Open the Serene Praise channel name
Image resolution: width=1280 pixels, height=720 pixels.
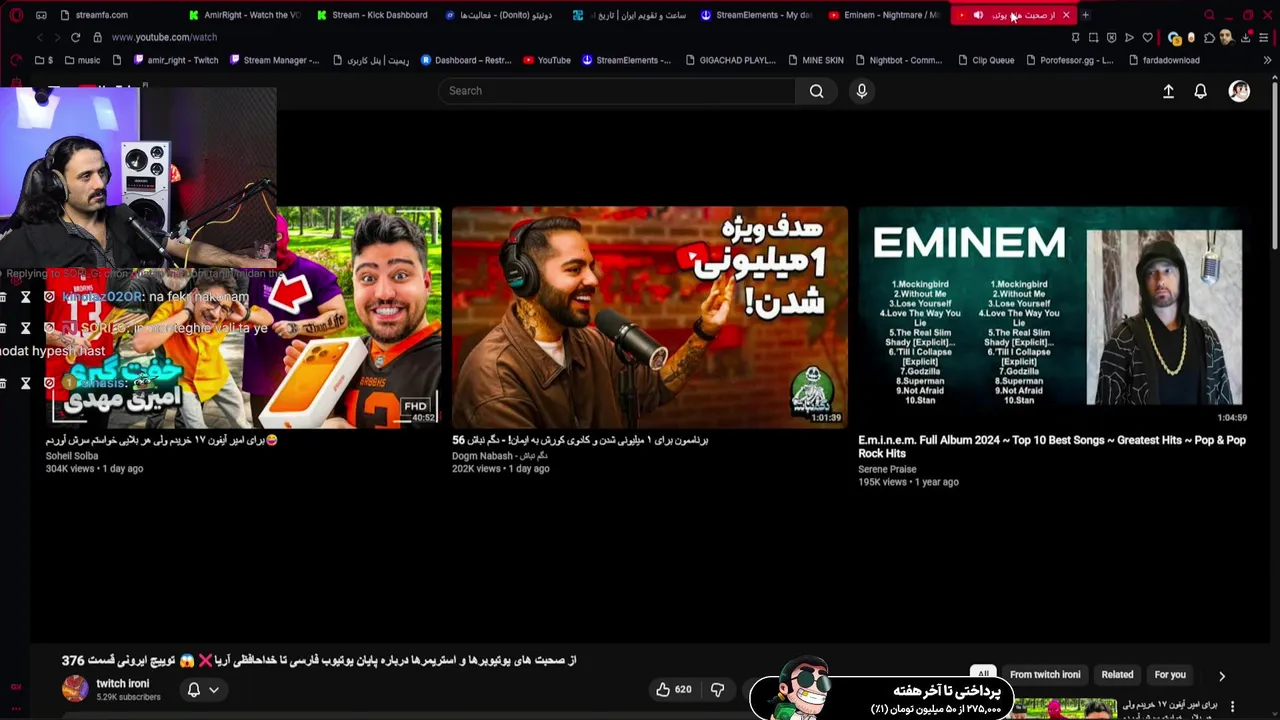[887, 469]
